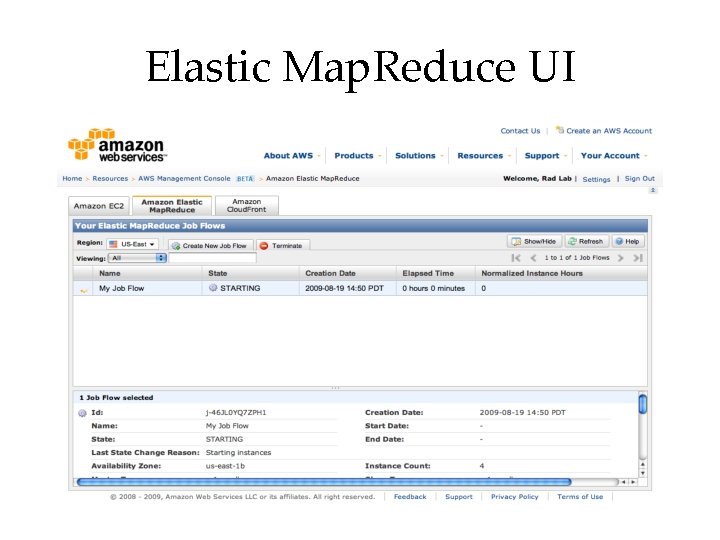This screenshot has width=720, height=540.
Task: Click the Contact Us link
Action: tap(520, 131)
